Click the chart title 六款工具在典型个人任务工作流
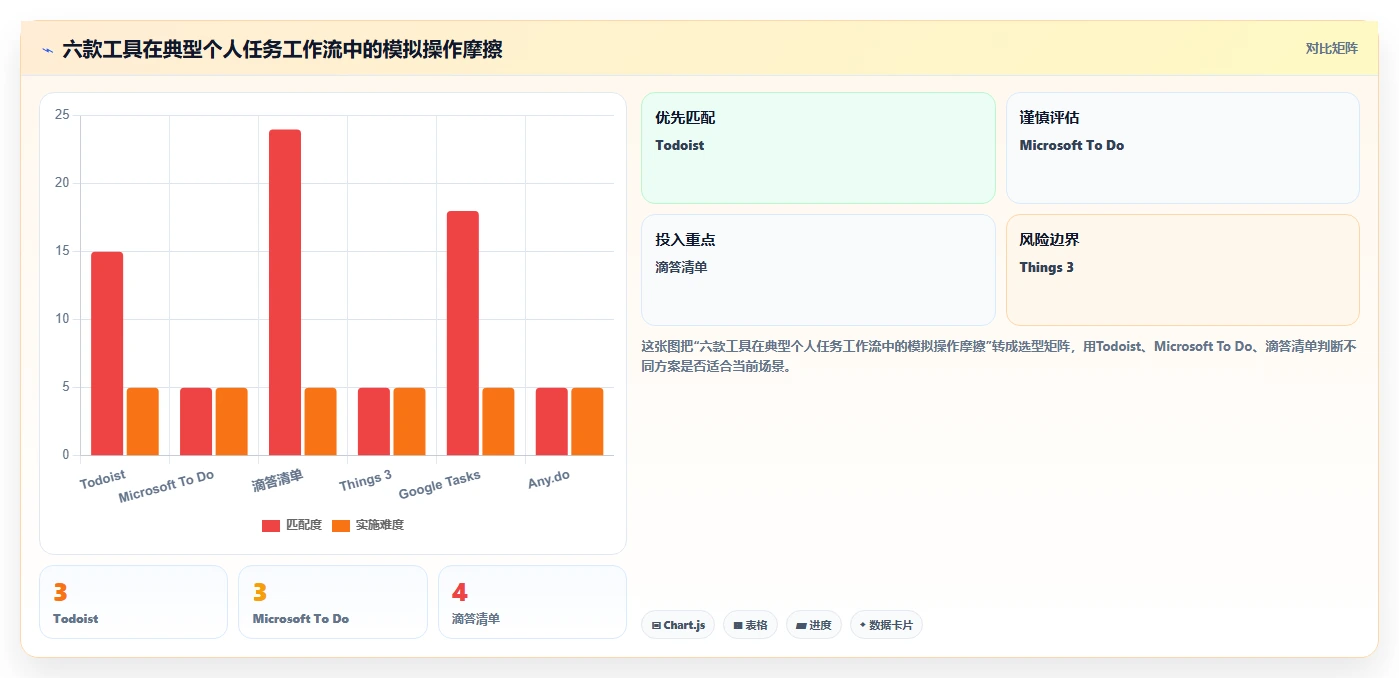This screenshot has height=678, width=1399. [x=282, y=49]
